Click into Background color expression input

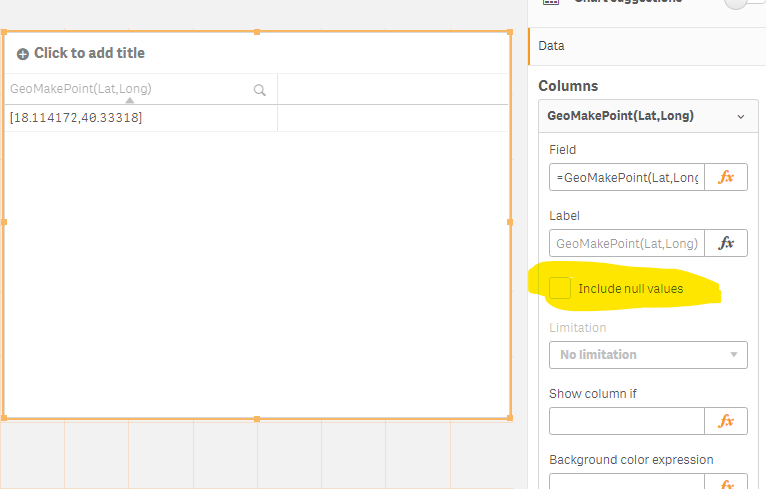tap(627, 482)
